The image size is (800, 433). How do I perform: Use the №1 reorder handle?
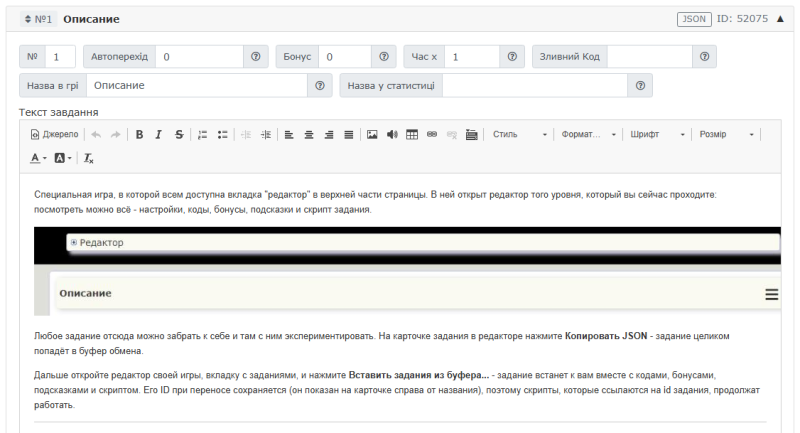coord(39,19)
